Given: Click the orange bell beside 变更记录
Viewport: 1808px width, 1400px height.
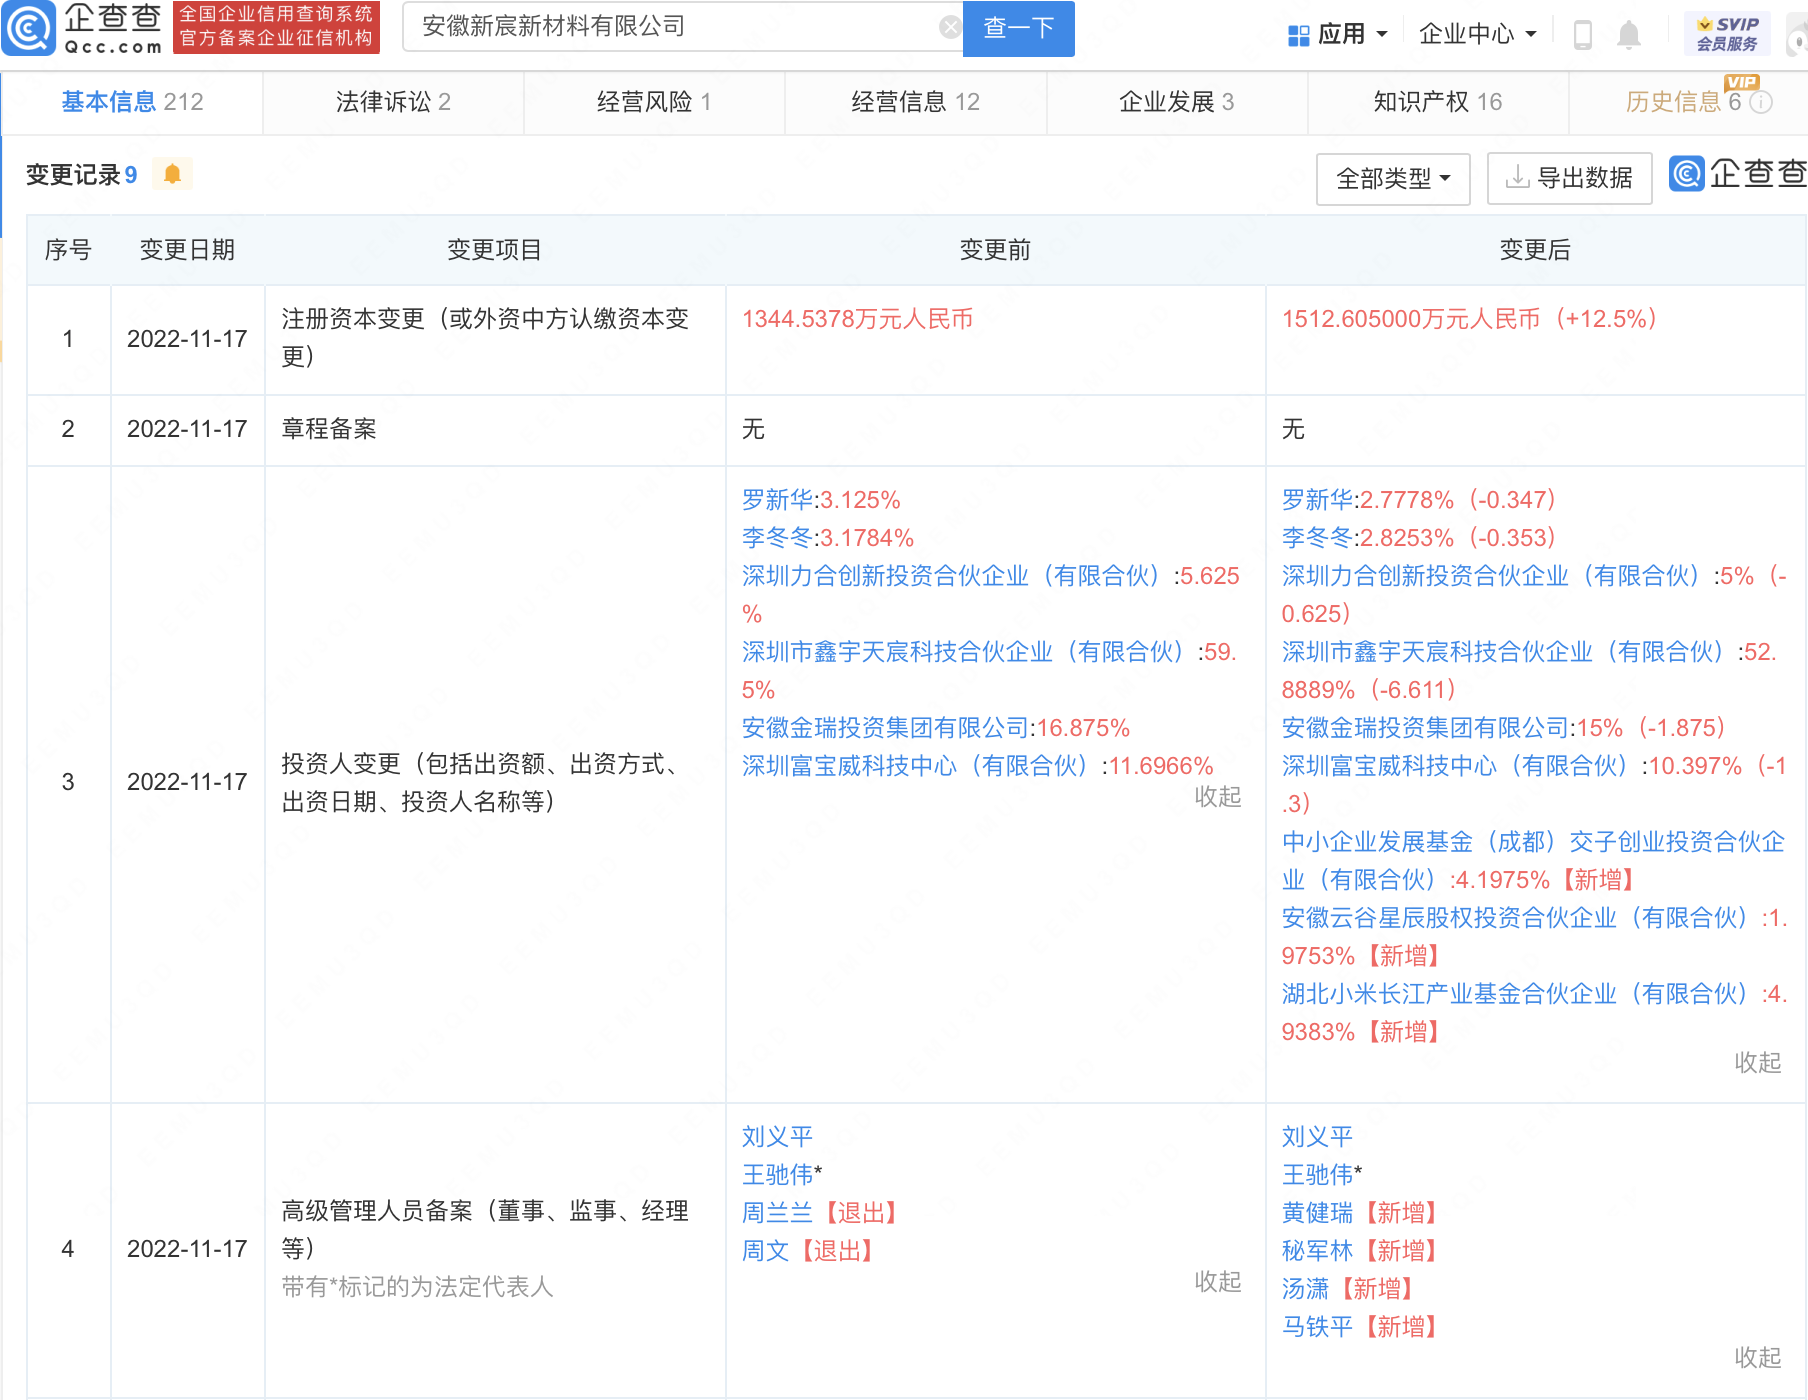Looking at the screenshot, I should click(x=172, y=174).
